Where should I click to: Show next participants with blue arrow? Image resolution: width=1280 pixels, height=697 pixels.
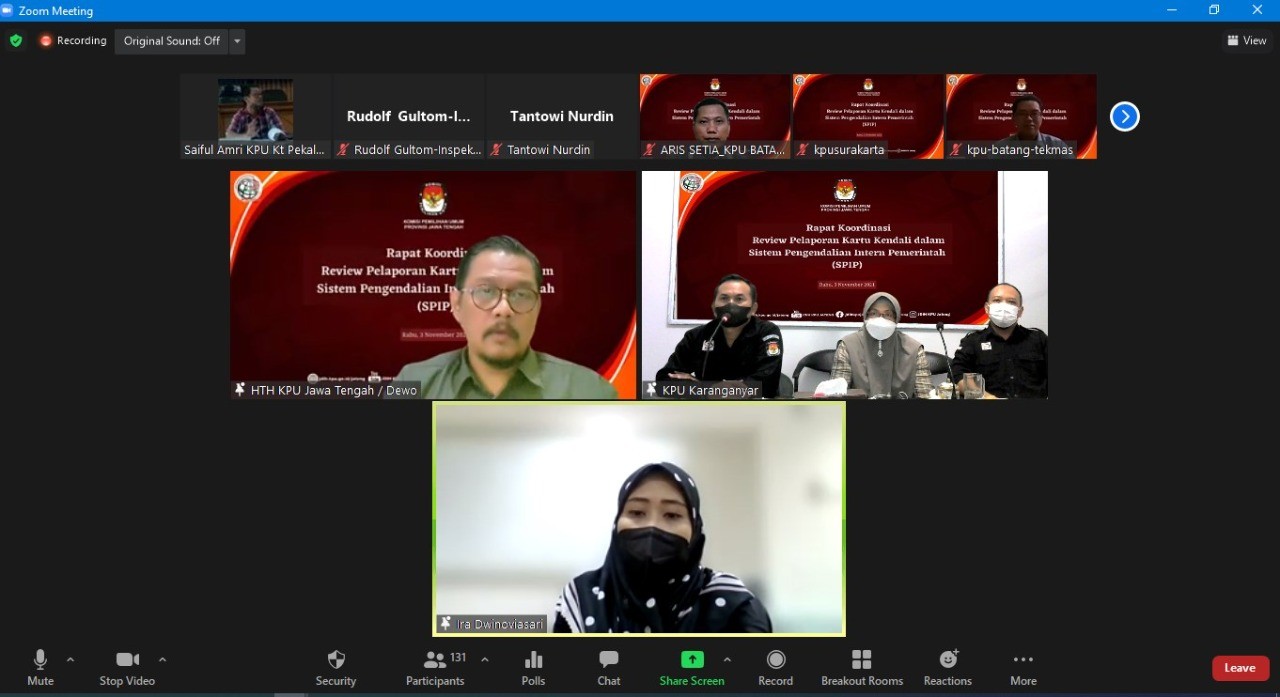pyautogui.click(x=1125, y=117)
